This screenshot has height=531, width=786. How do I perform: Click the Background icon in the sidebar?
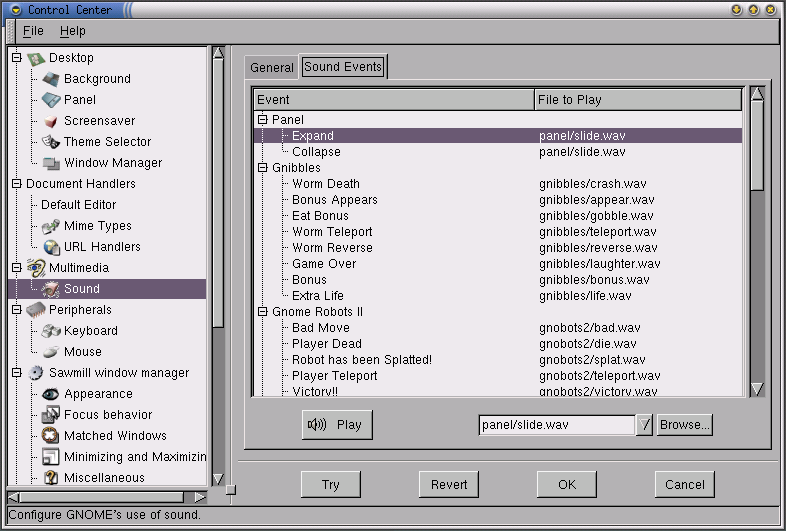[51, 79]
